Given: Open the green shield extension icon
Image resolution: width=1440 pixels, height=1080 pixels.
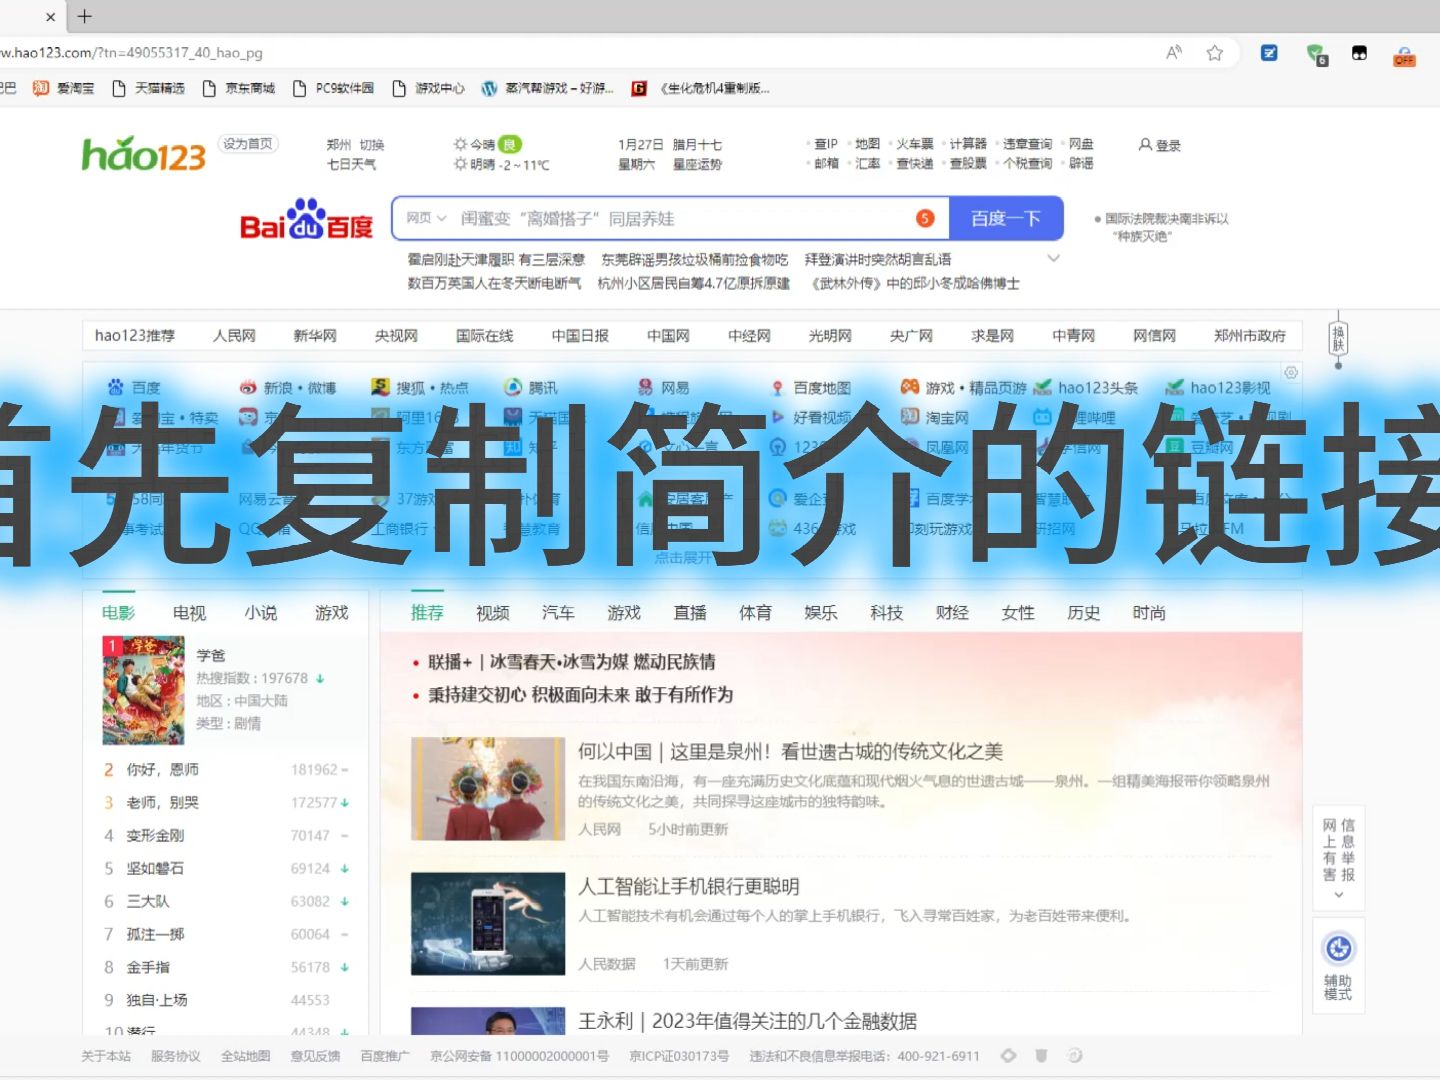Looking at the screenshot, I should pyautogui.click(x=1316, y=54).
